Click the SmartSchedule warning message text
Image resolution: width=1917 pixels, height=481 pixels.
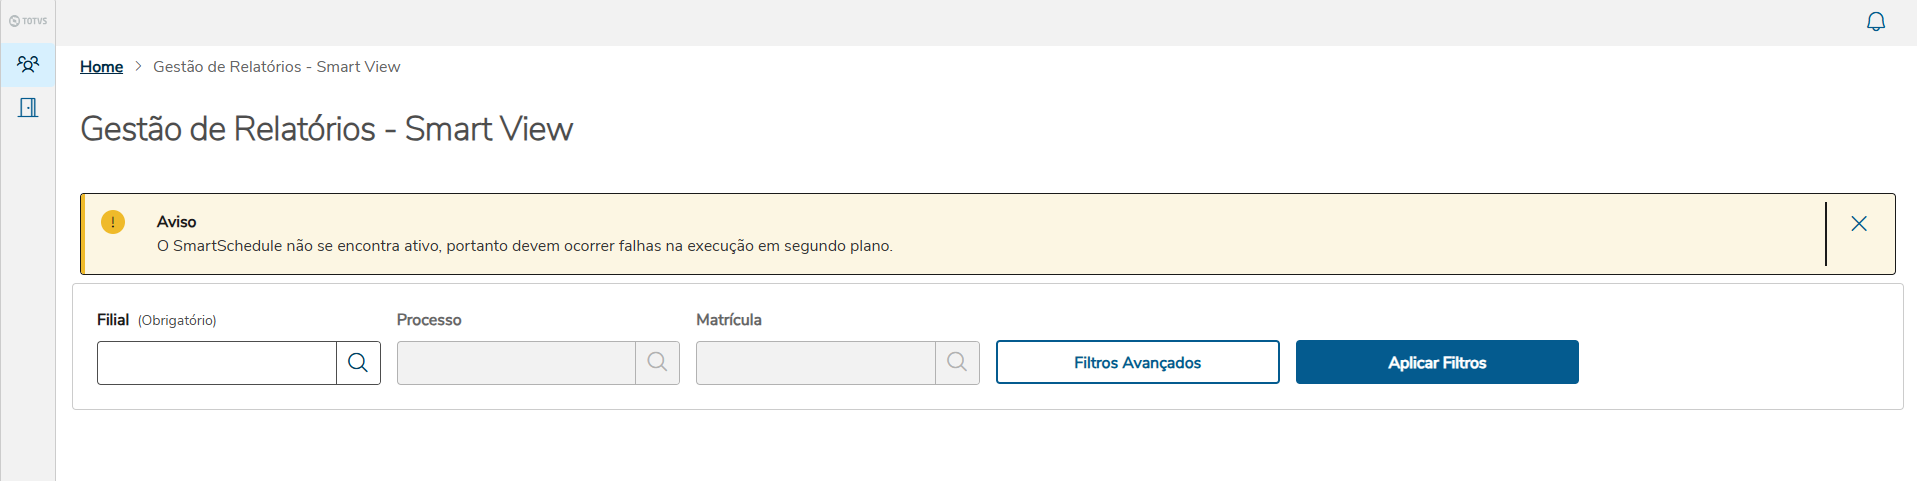[x=524, y=246]
